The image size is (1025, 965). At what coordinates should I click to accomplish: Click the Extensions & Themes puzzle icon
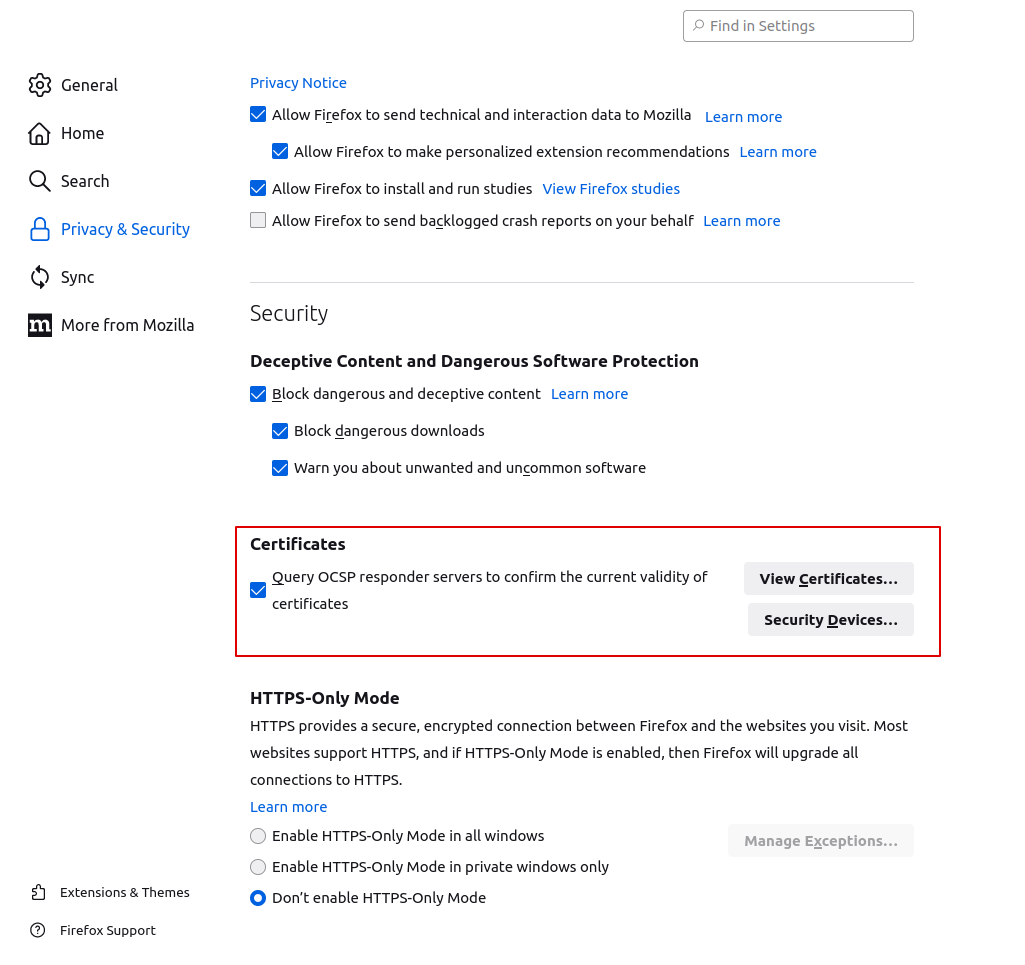point(38,892)
